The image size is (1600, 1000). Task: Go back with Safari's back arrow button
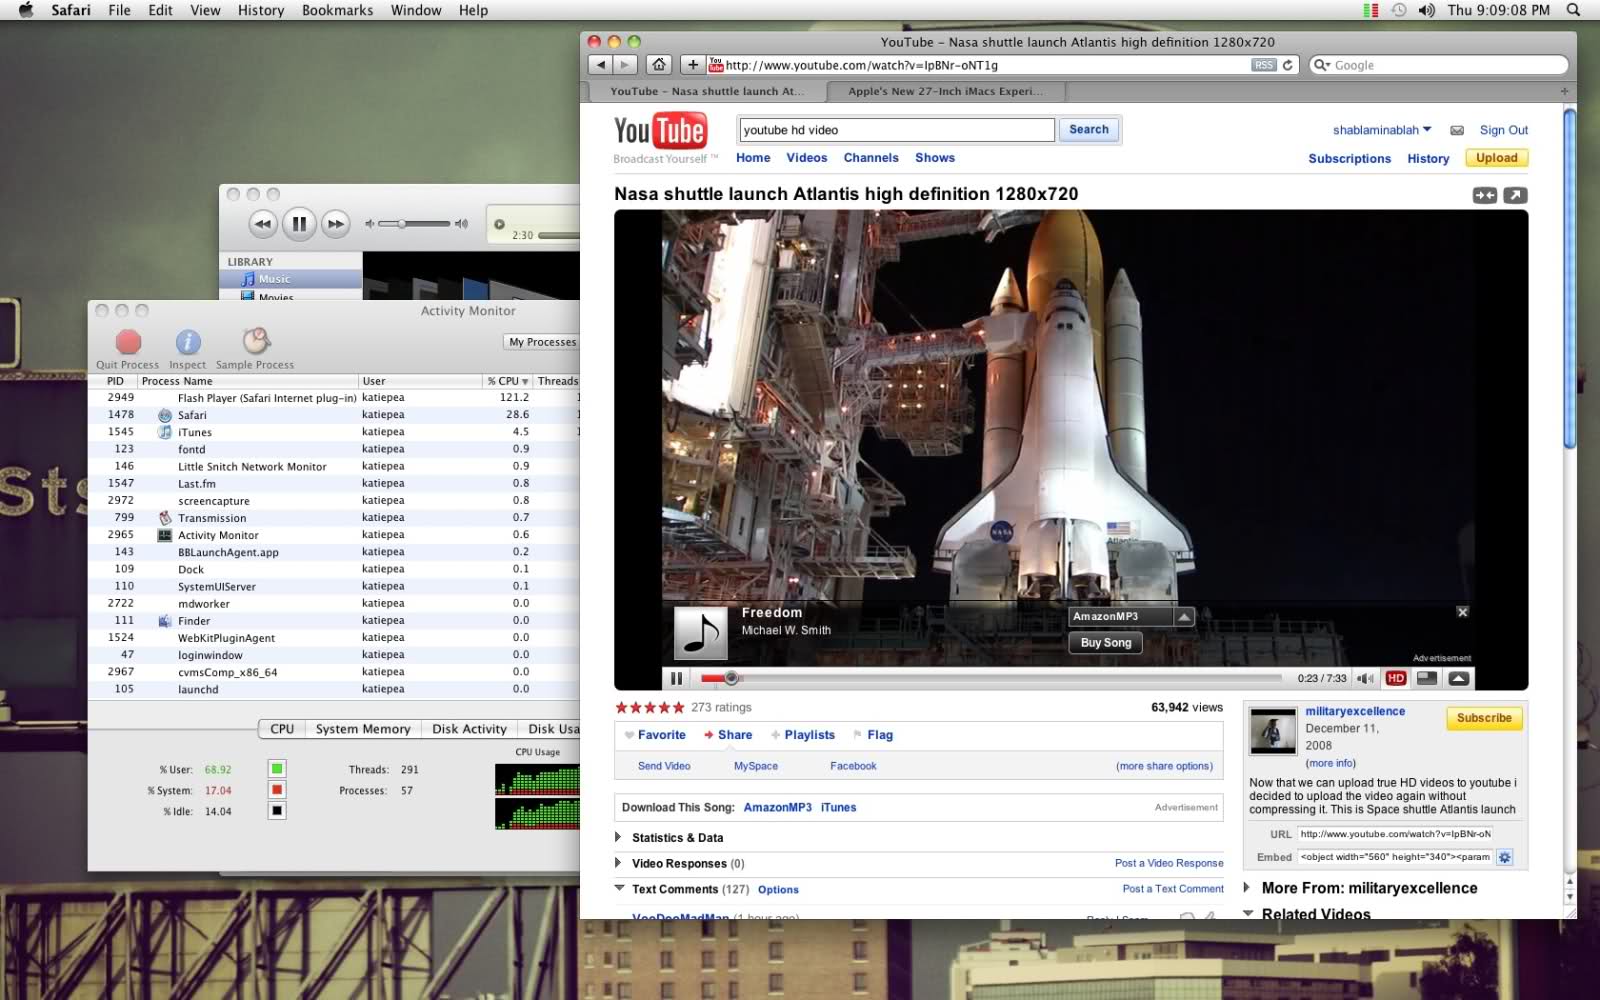coord(600,65)
